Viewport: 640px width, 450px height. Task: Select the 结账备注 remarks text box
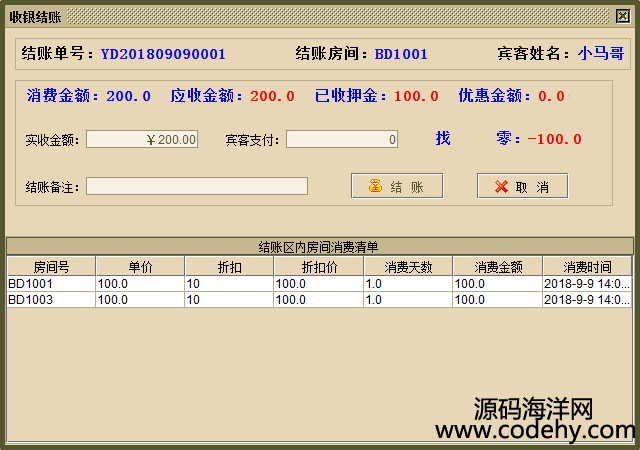[x=197, y=186]
